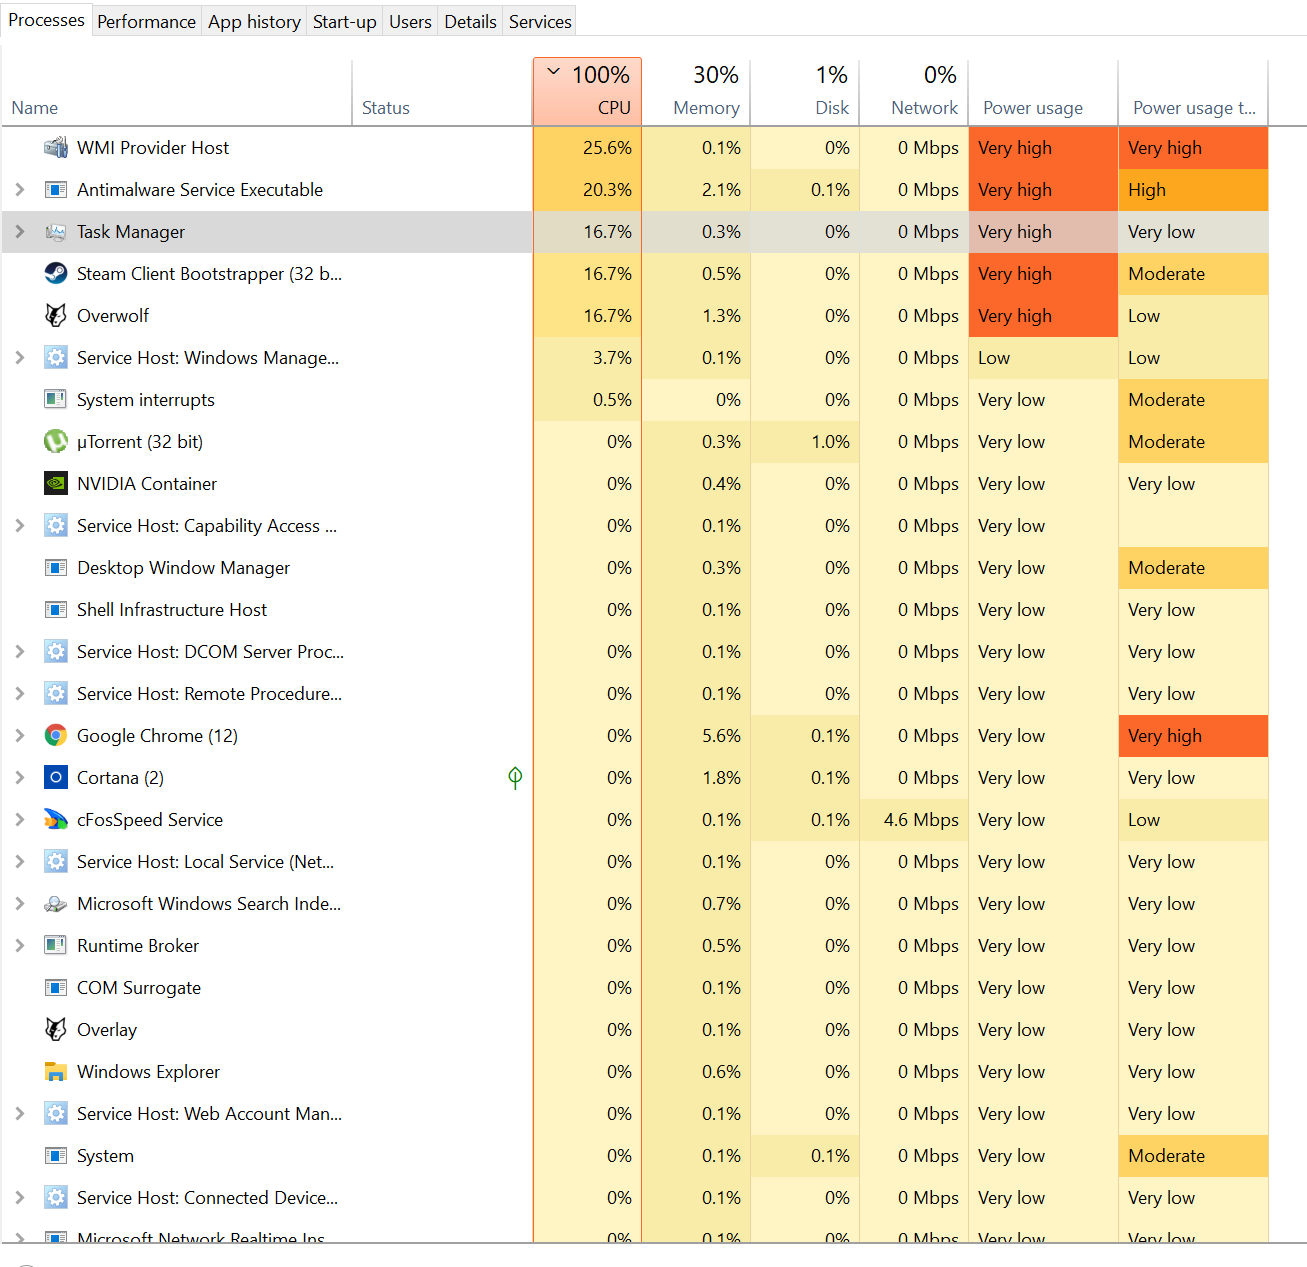Click the Overwolf wolf icon

tap(56, 316)
